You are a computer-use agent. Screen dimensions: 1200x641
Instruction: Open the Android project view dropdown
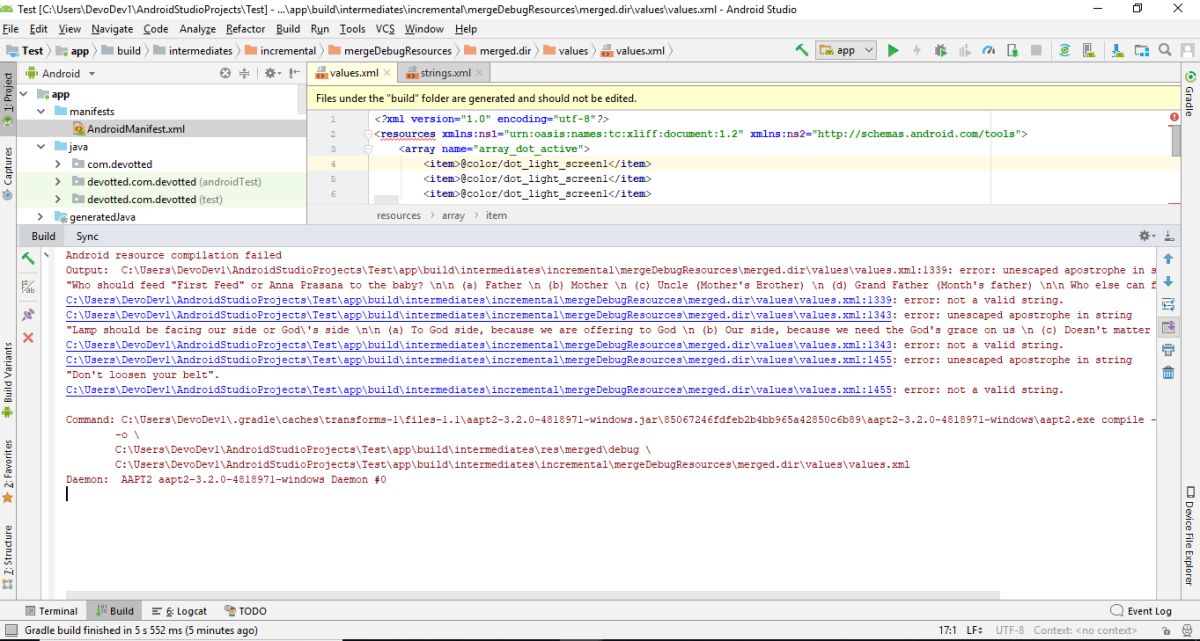coord(60,73)
